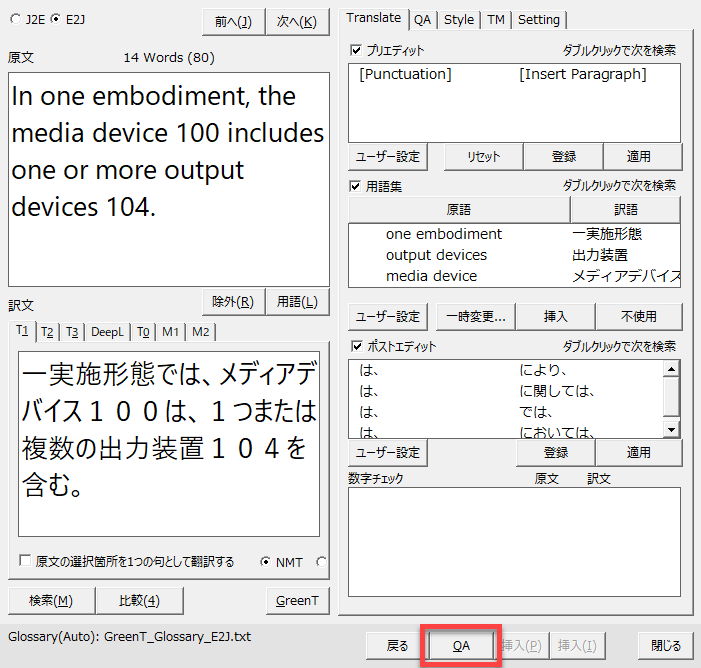
Task: Click the 次へ(K) next button
Action: pyautogui.click(x=297, y=21)
